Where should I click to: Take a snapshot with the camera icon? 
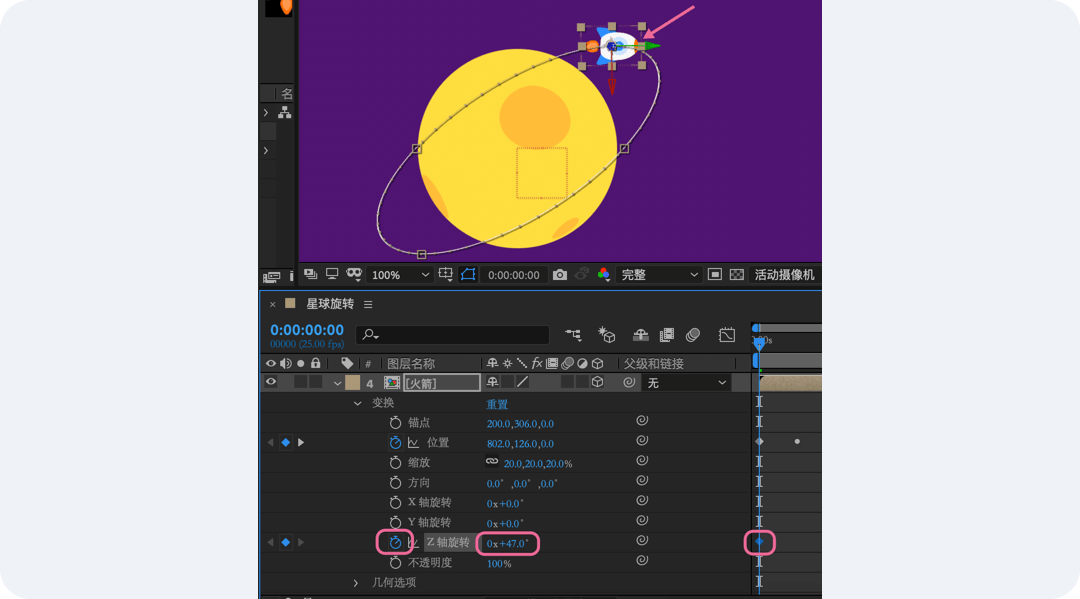click(560, 275)
